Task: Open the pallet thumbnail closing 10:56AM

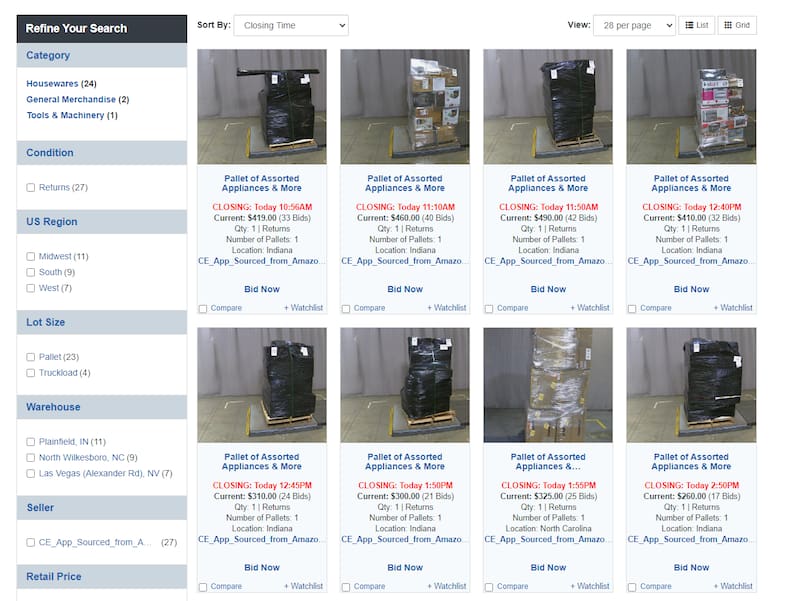Action: pyautogui.click(x=262, y=106)
